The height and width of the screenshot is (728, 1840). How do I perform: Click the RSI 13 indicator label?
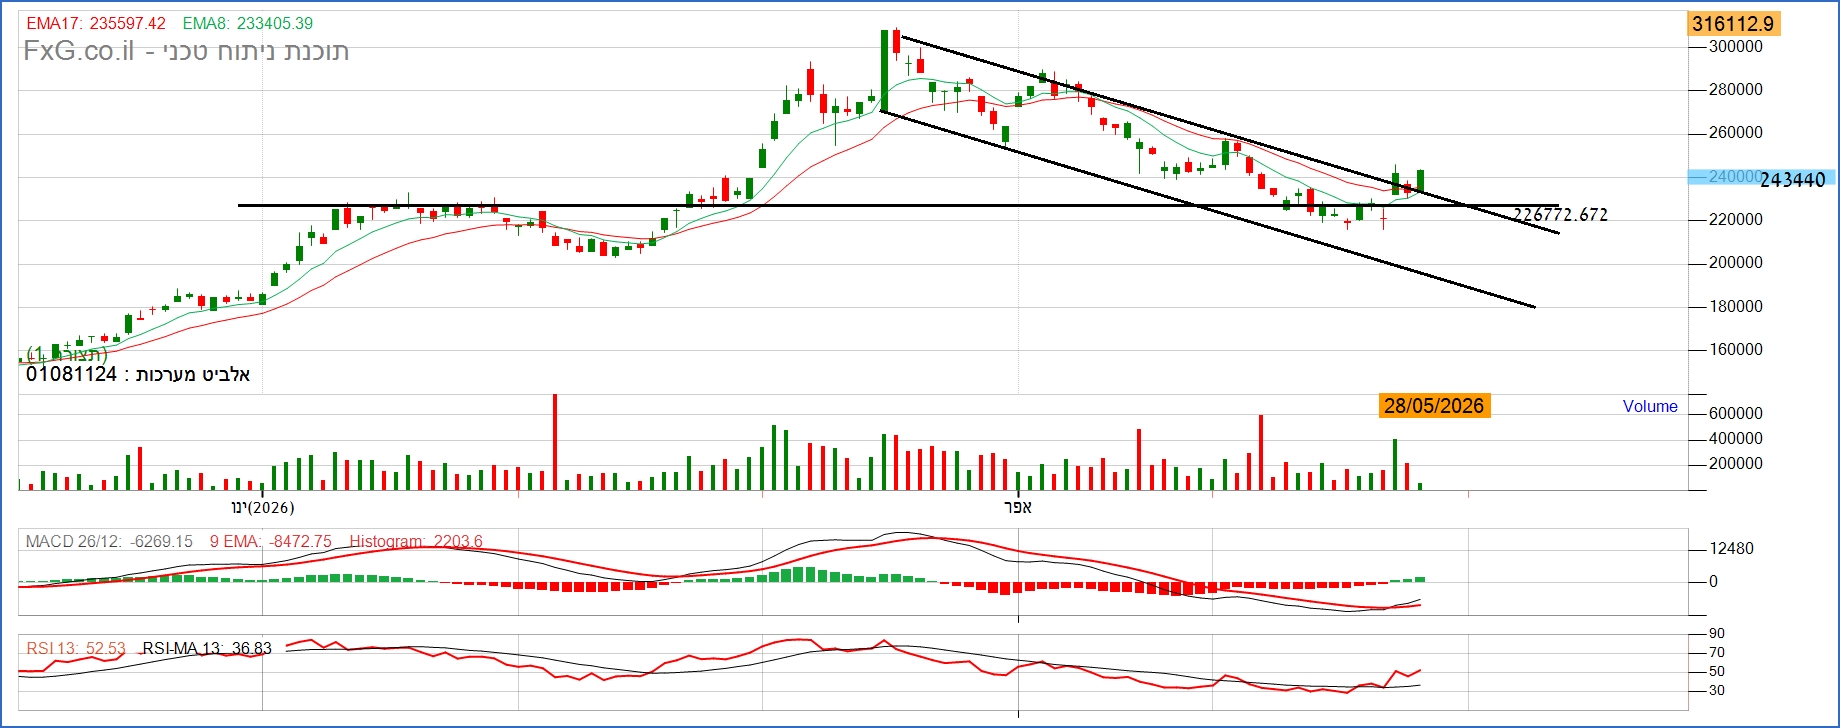(x=76, y=648)
